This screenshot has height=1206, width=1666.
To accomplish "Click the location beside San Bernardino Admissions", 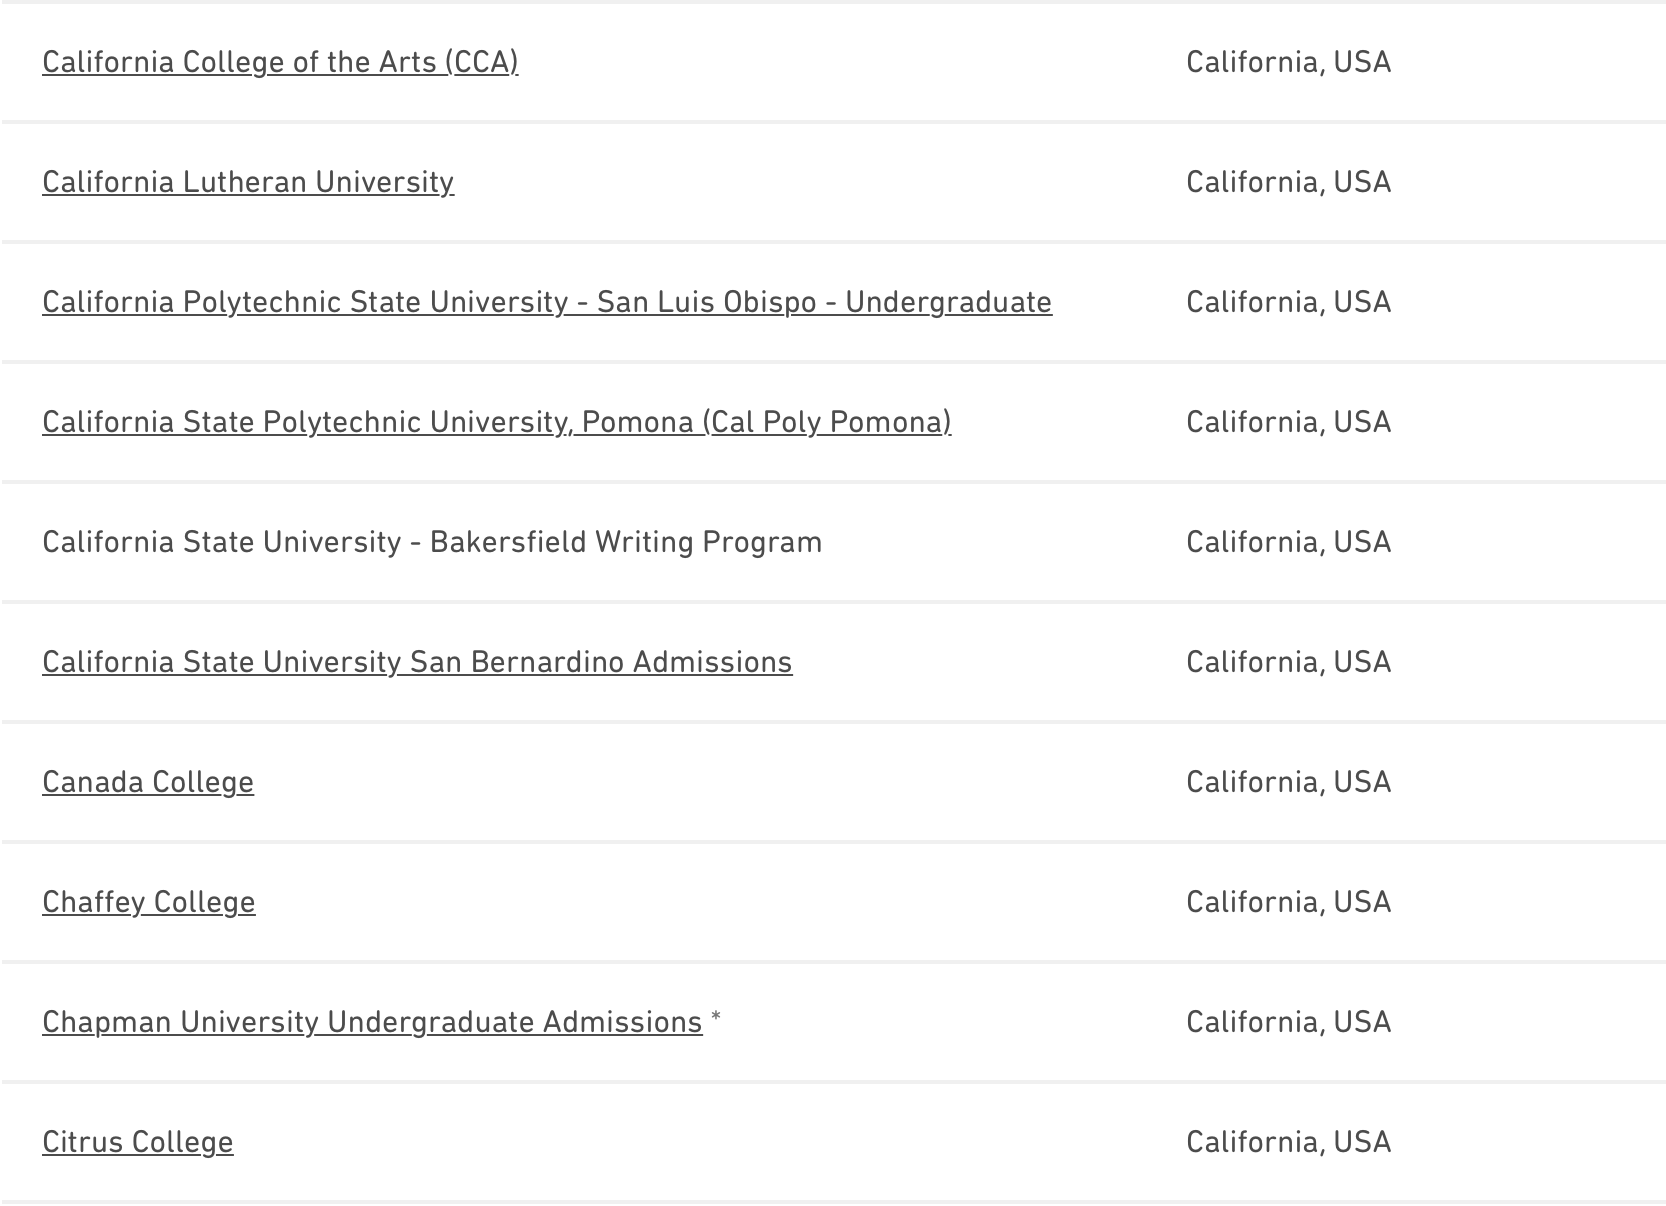I will (1288, 662).
